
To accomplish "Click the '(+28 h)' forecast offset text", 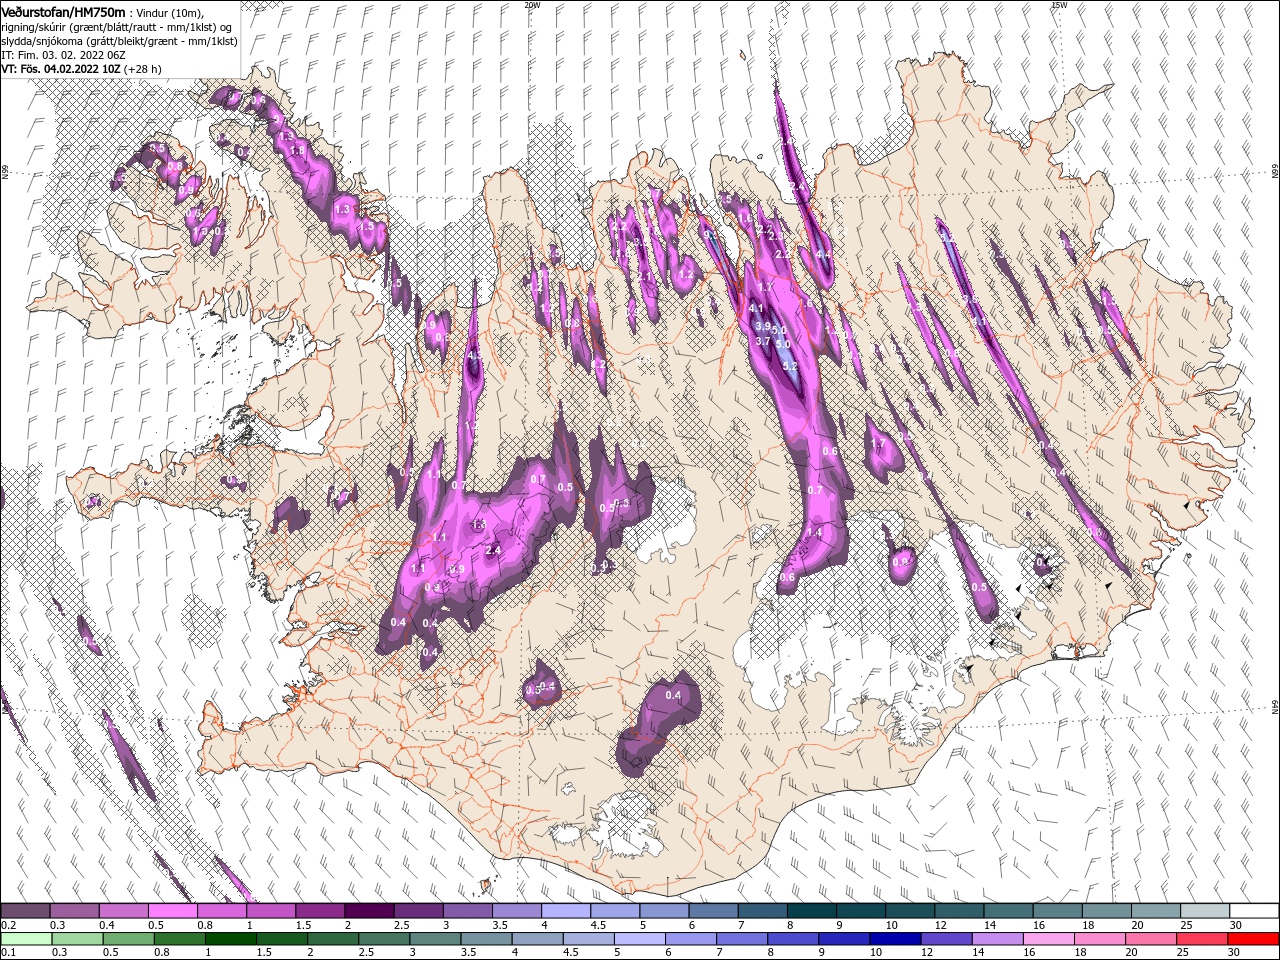I will (144, 69).
